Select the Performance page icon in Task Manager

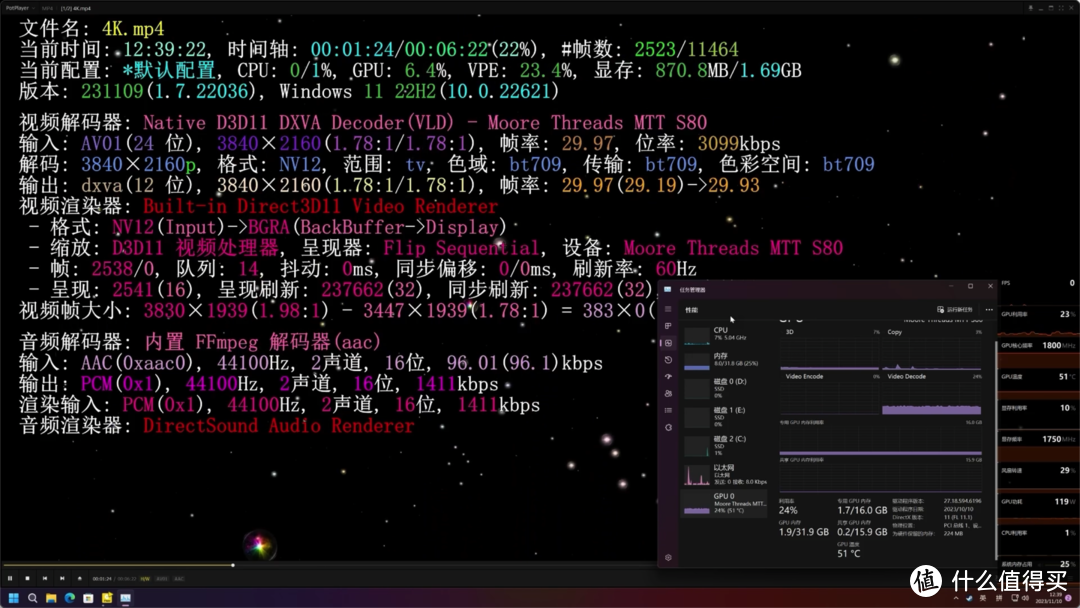668,343
